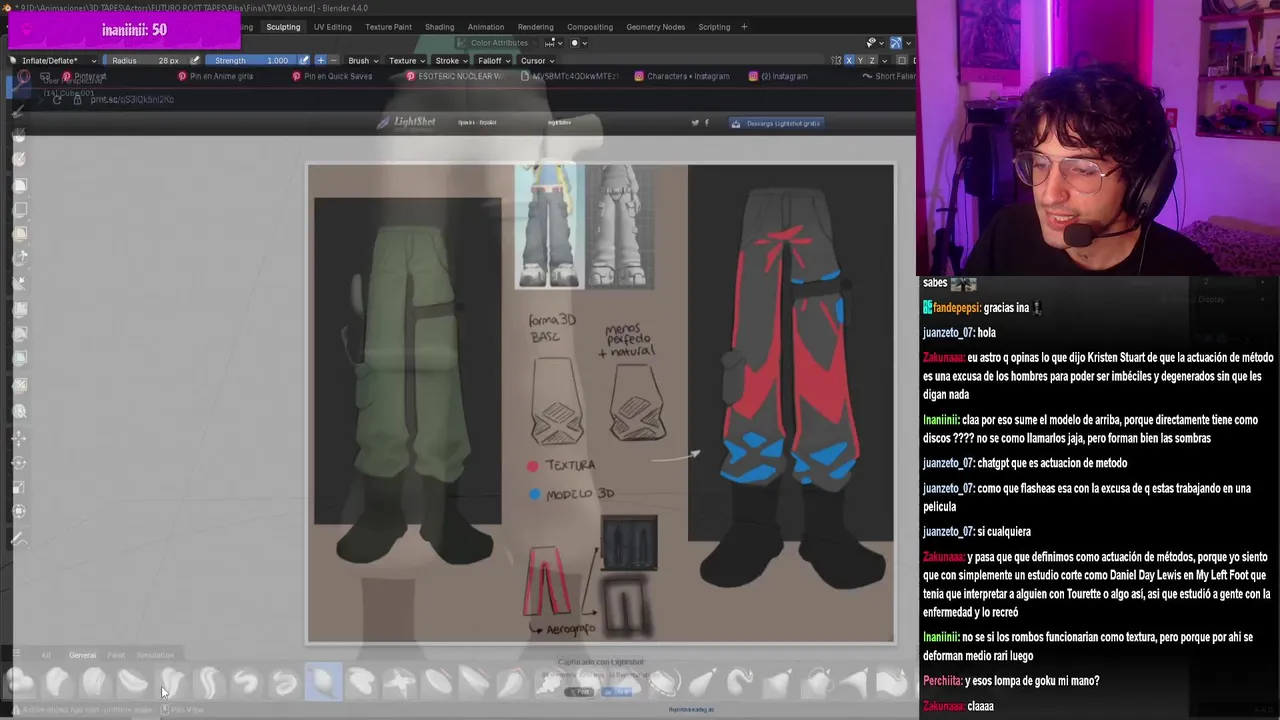Reload the browser page with refresh icon

(x=57, y=99)
